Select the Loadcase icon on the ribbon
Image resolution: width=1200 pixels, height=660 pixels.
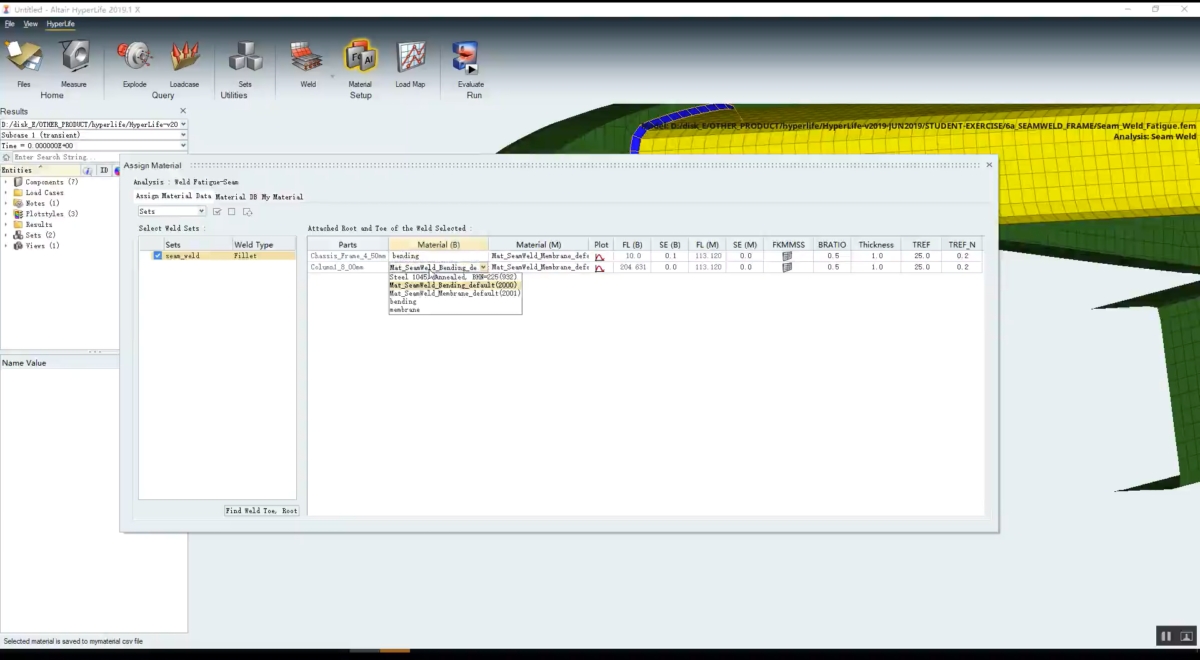[183, 57]
